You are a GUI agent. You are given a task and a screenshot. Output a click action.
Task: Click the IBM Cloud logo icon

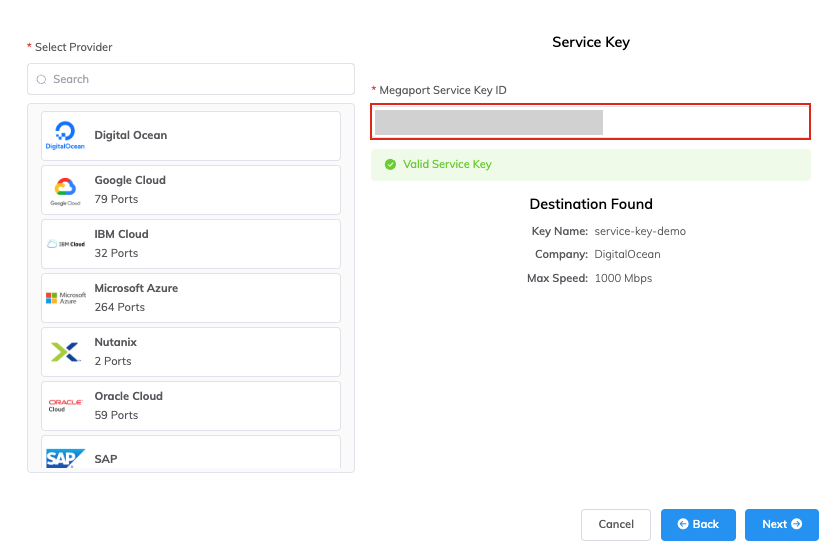(x=65, y=243)
